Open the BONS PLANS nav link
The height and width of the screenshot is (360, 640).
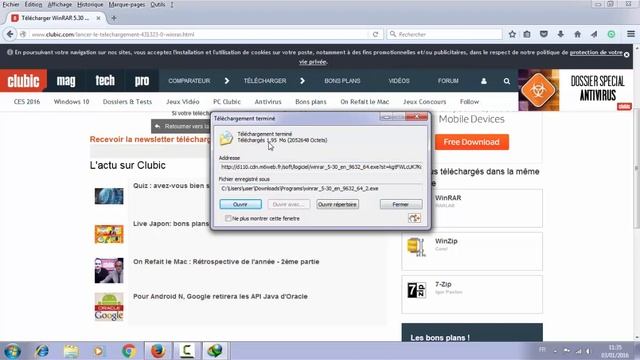342,81
